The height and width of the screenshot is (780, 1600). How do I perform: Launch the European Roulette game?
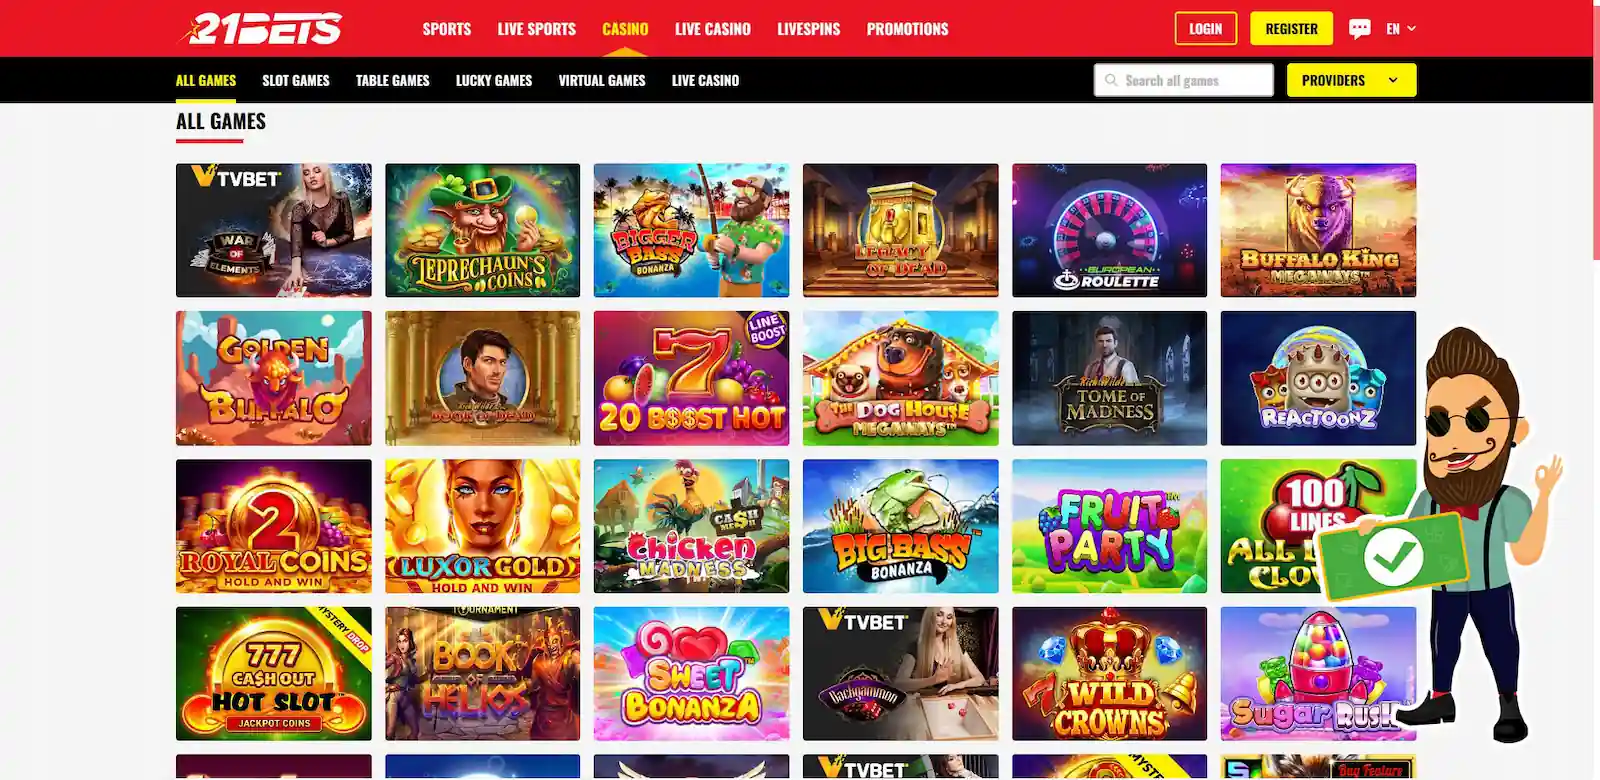point(1109,230)
